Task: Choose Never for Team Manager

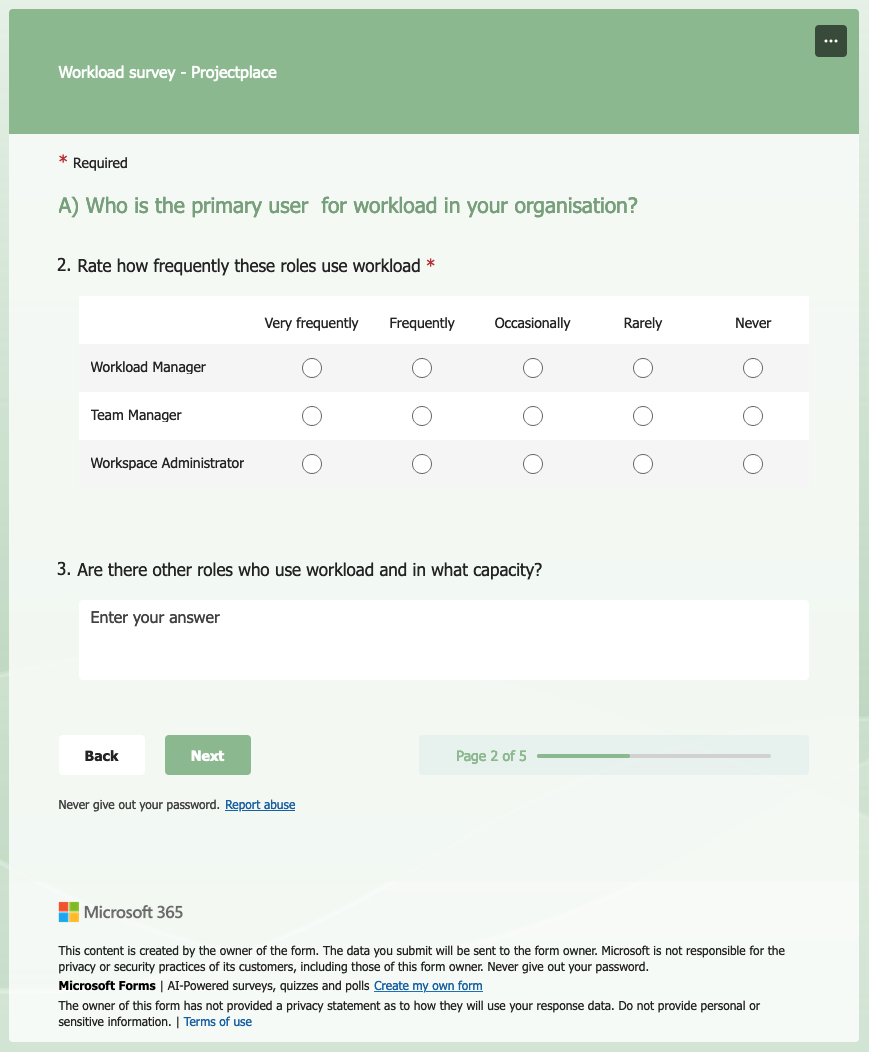Action: [x=753, y=416]
